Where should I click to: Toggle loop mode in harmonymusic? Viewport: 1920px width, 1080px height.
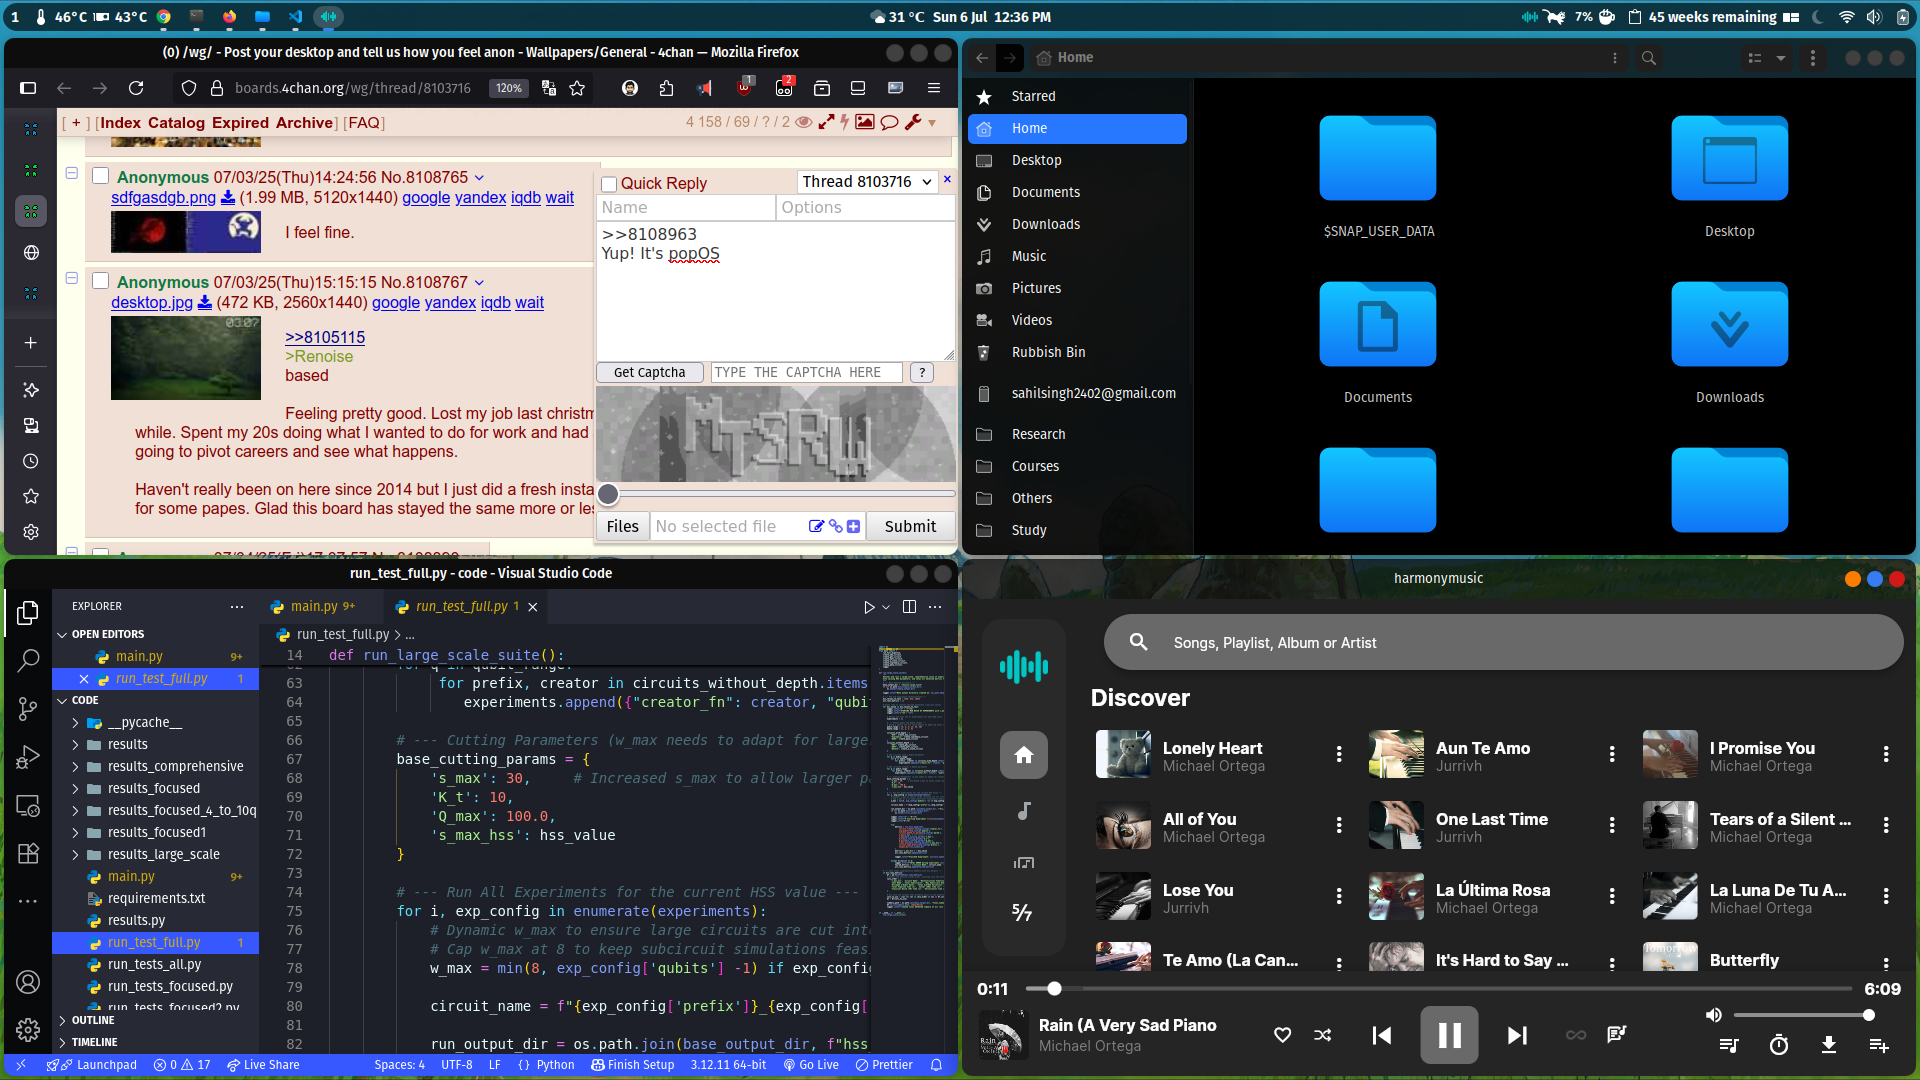click(x=1576, y=1035)
